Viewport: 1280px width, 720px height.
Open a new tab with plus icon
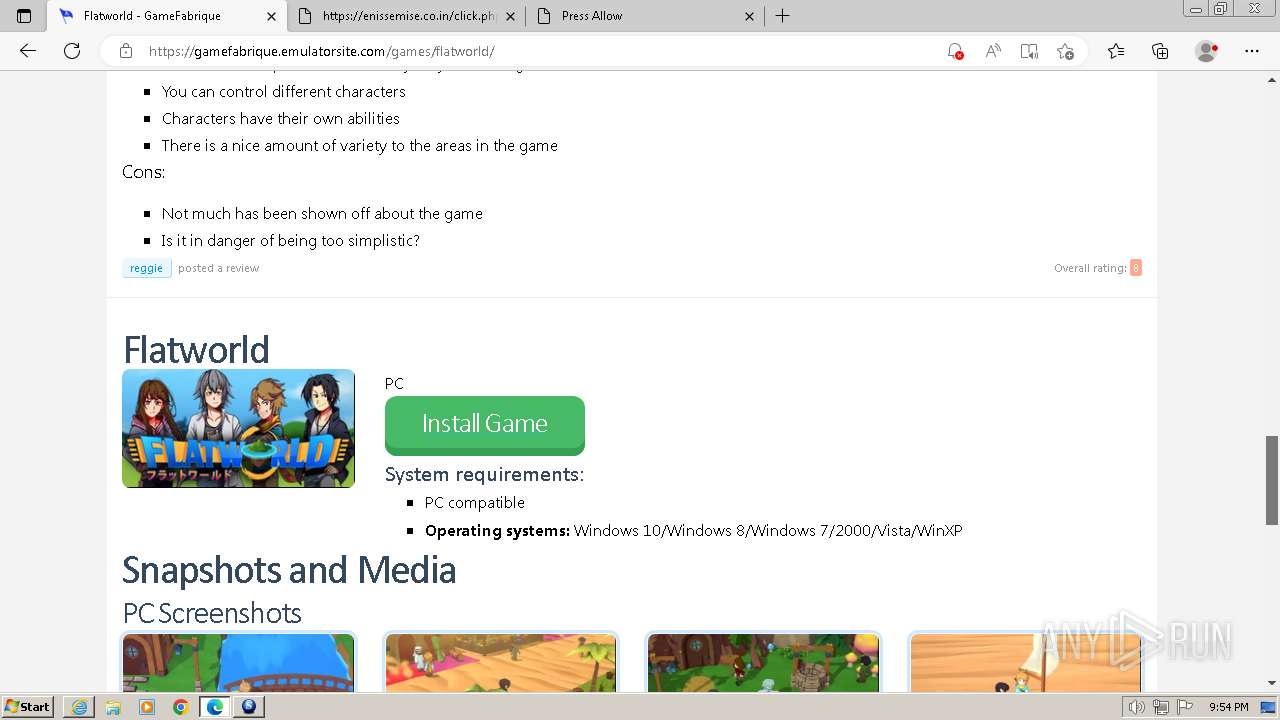click(782, 16)
